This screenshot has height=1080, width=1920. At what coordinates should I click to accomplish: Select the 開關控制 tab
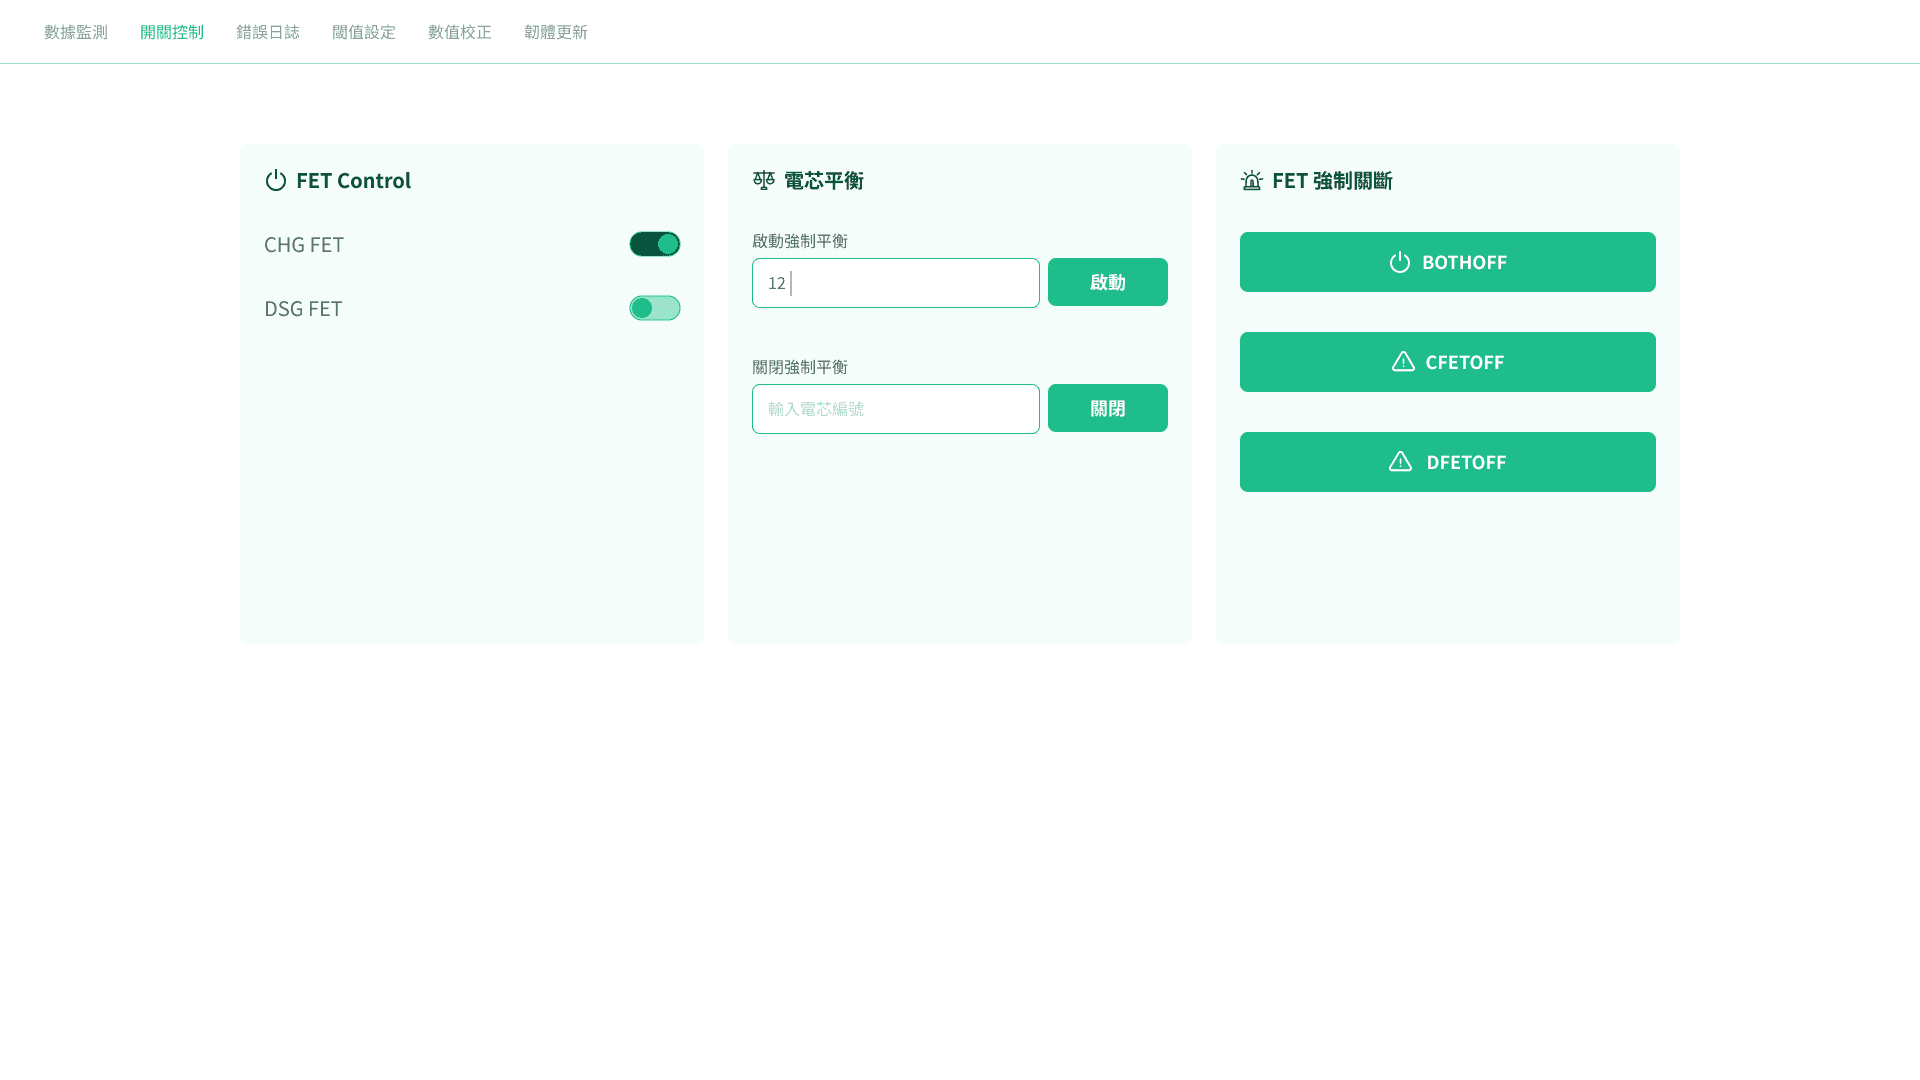tap(171, 31)
